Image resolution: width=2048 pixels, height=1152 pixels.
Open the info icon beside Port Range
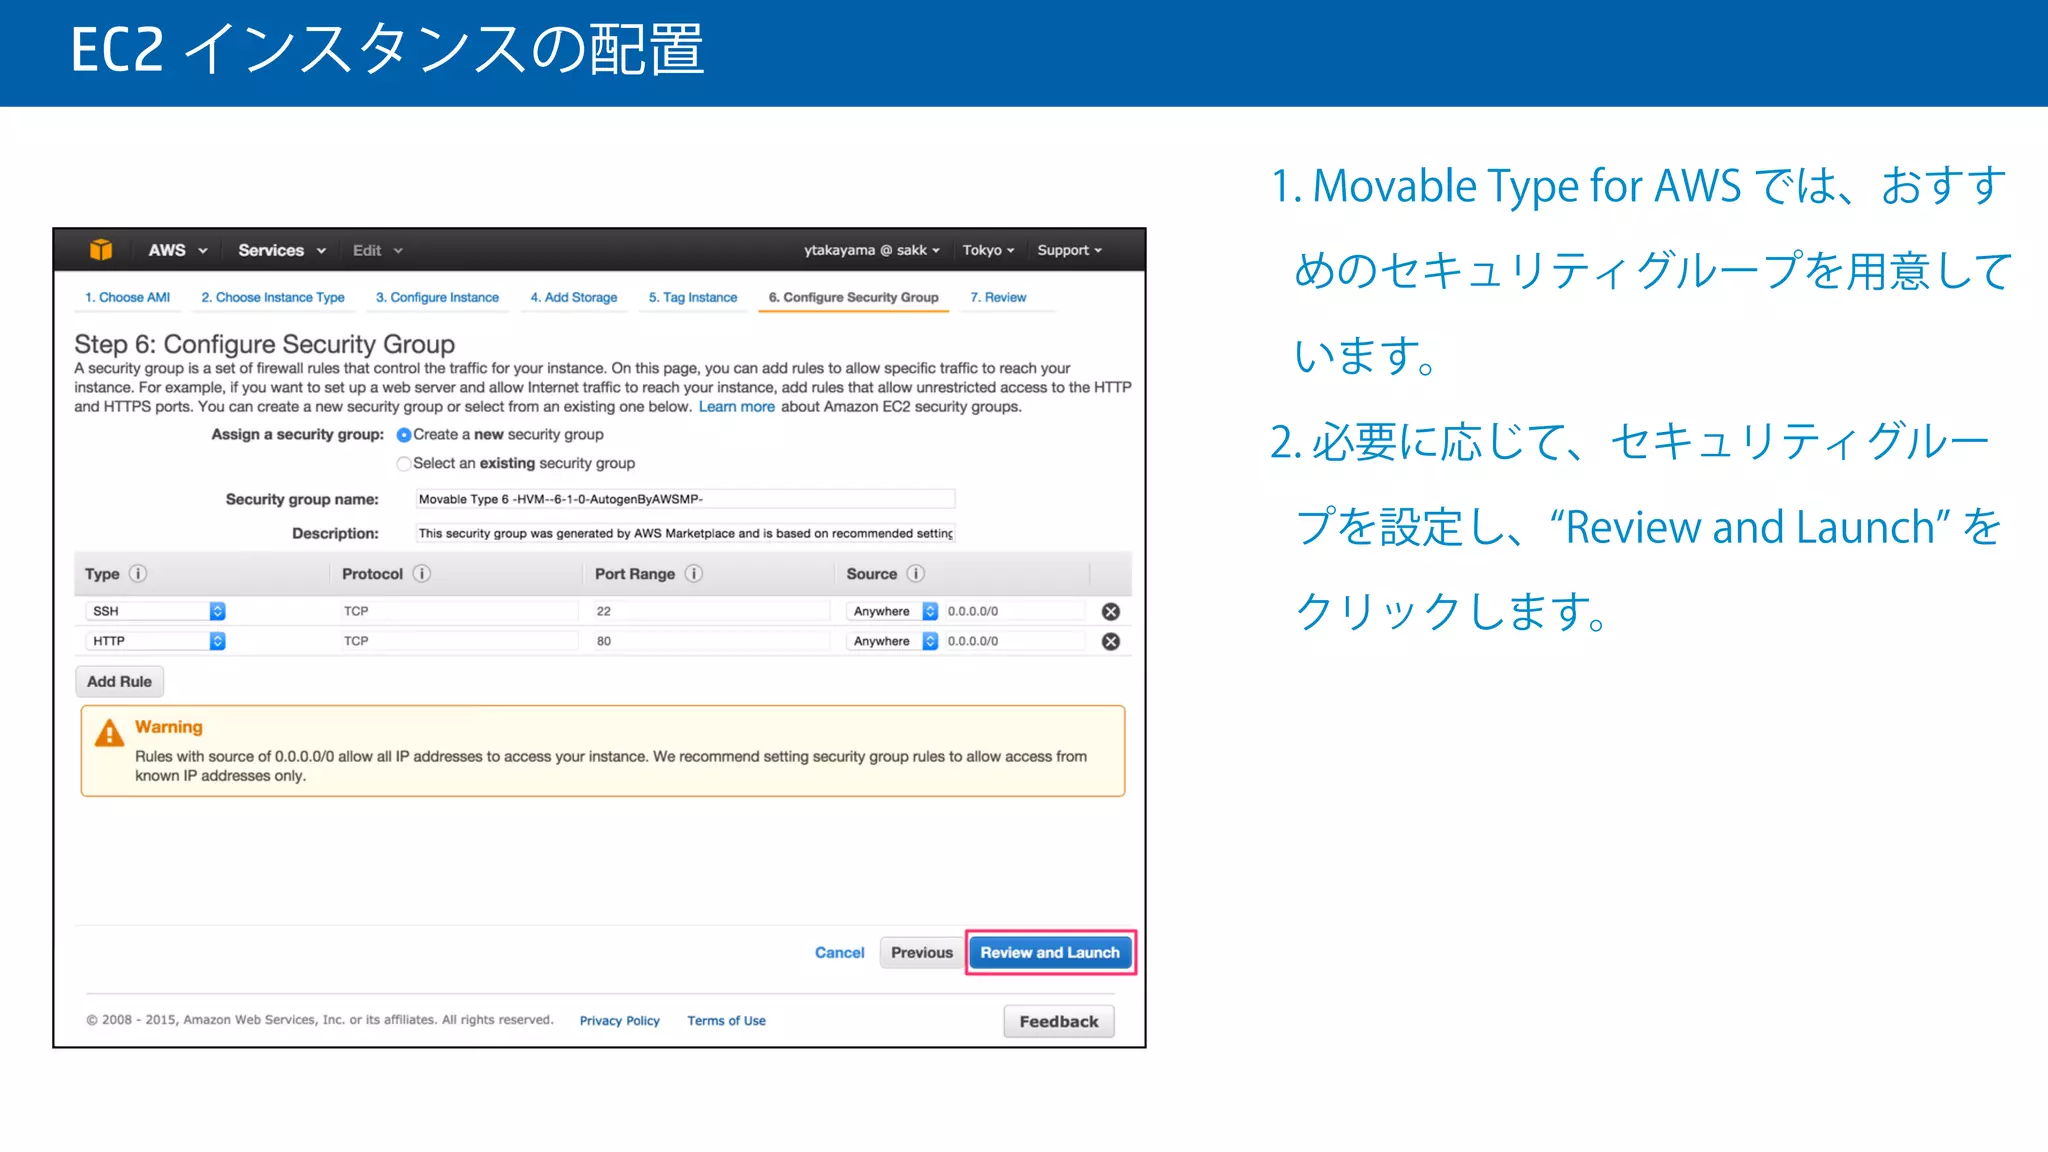[x=694, y=574]
